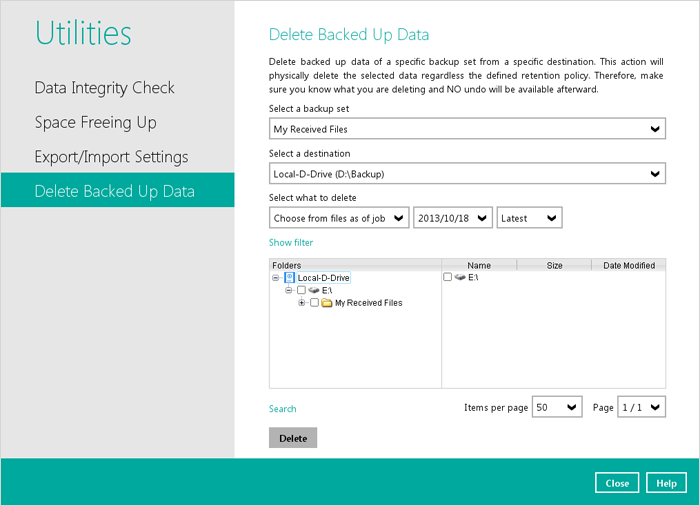The height and width of the screenshot is (506, 700).
Task: Open the Latest time dropdown
Action: (x=529, y=218)
